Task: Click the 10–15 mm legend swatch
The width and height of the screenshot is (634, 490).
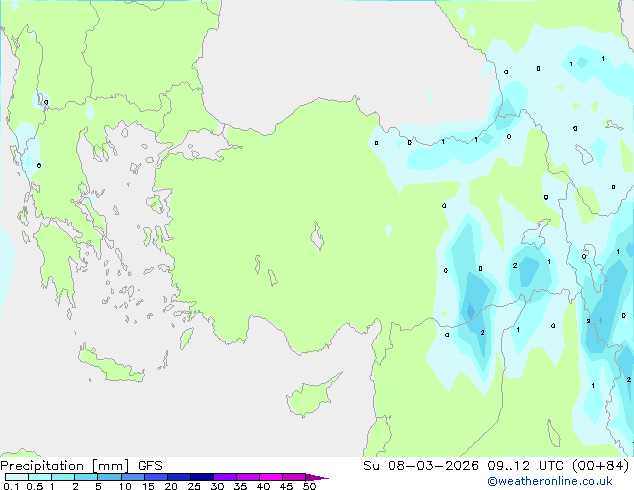Action: (132, 477)
